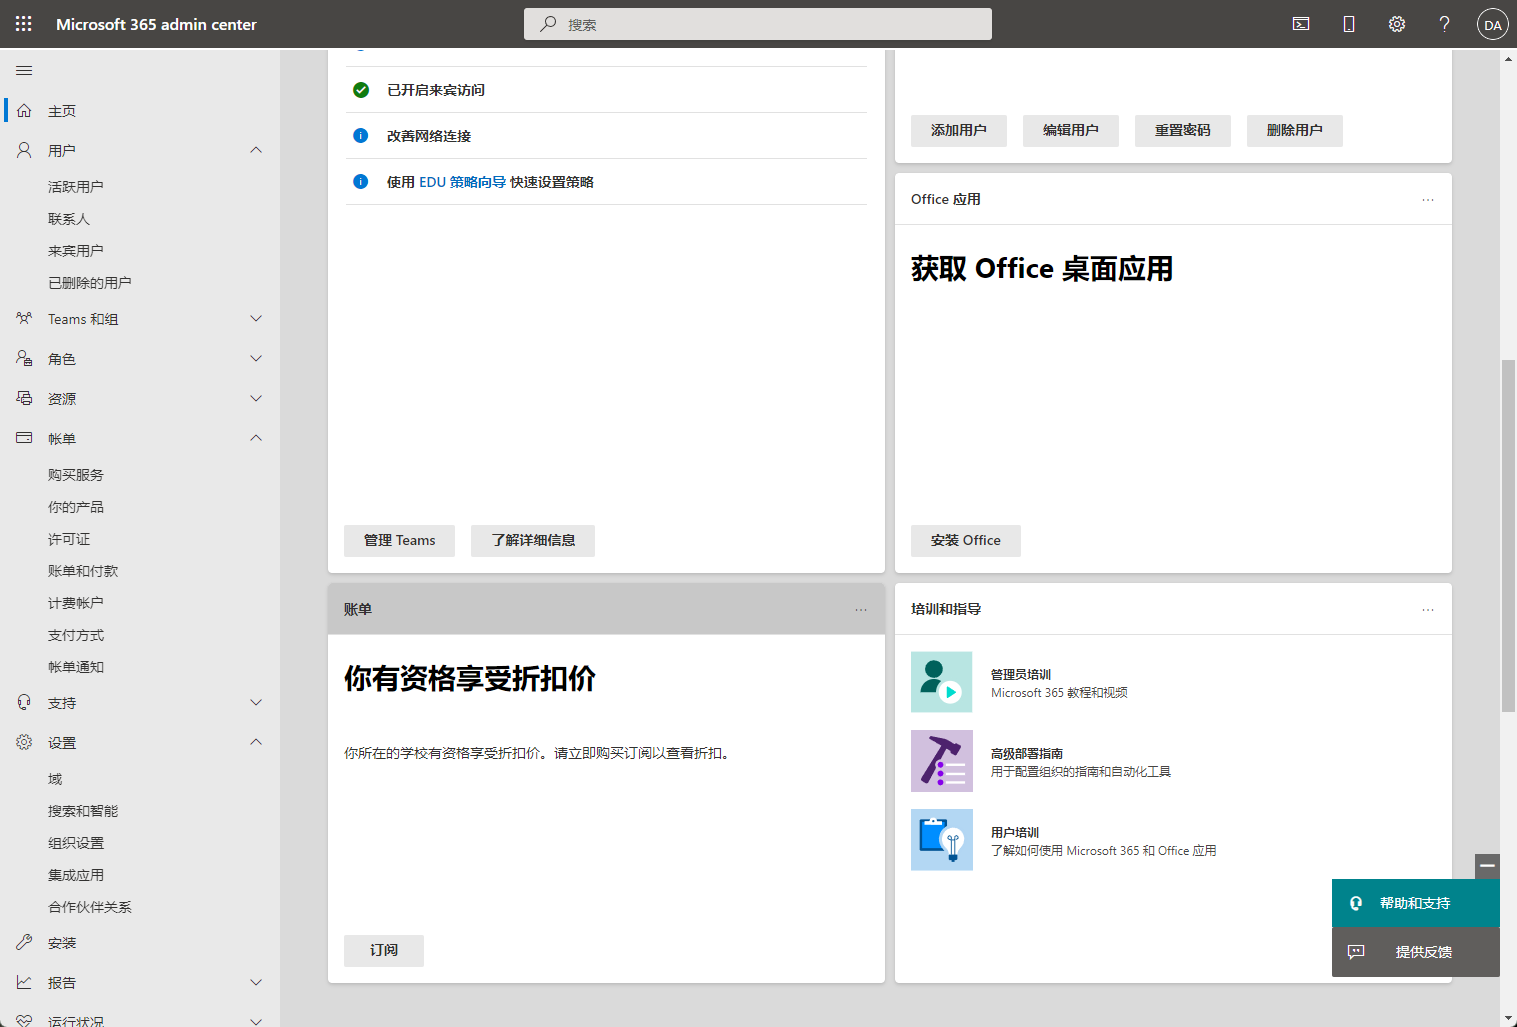The image size is (1517, 1027).
Task: Toggle the hamburger navigation menu
Action: 24,71
